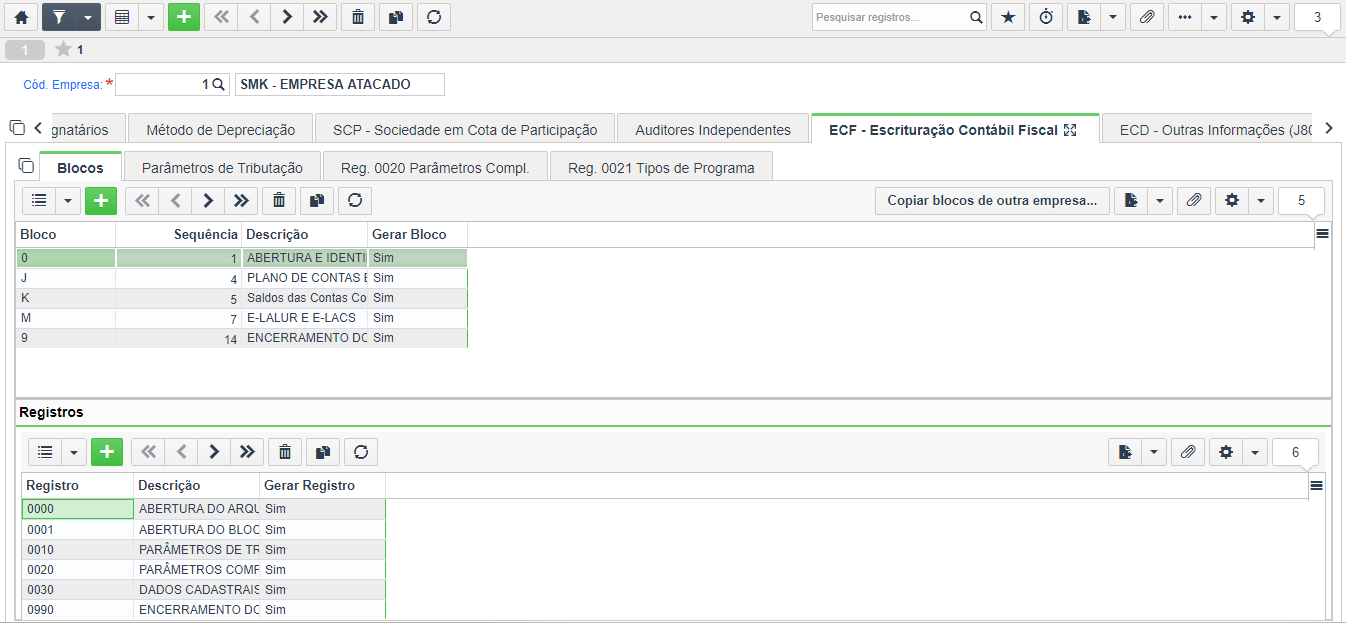Viewport: 1346px width, 623px height.
Task: Open favorites star button in top toolbar
Action: click(x=1008, y=17)
